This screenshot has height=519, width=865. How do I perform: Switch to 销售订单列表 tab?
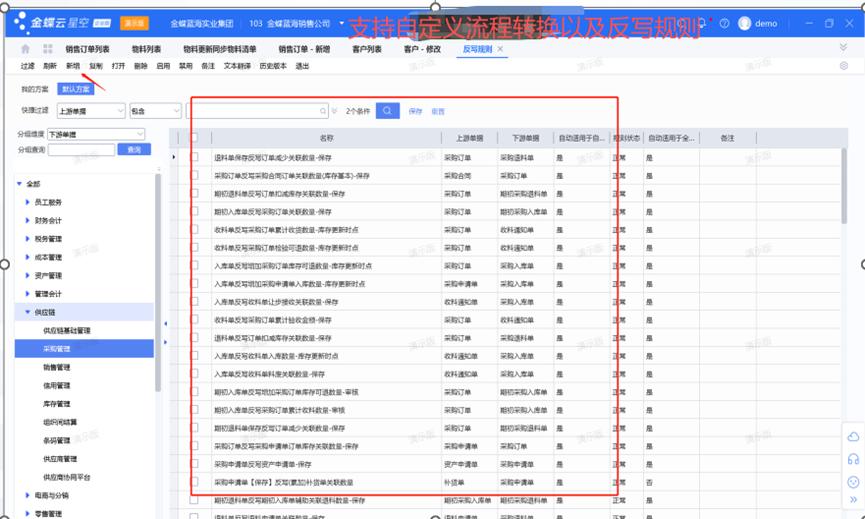point(87,49)
